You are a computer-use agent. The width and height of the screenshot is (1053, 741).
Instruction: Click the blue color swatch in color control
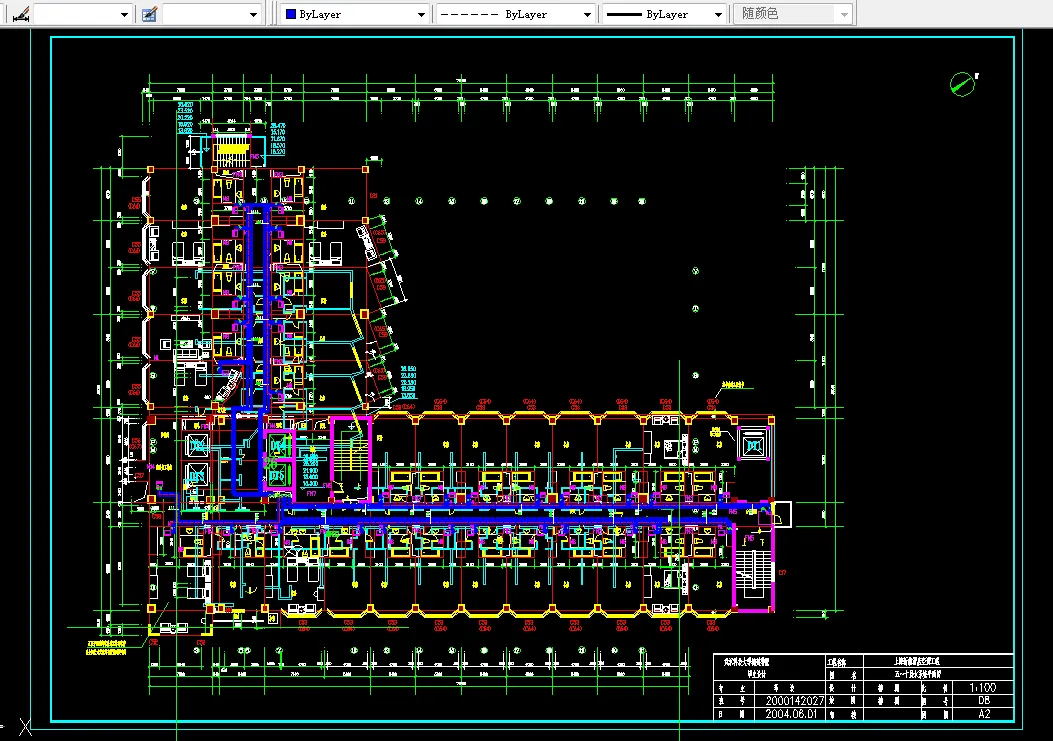coord(291,13)
